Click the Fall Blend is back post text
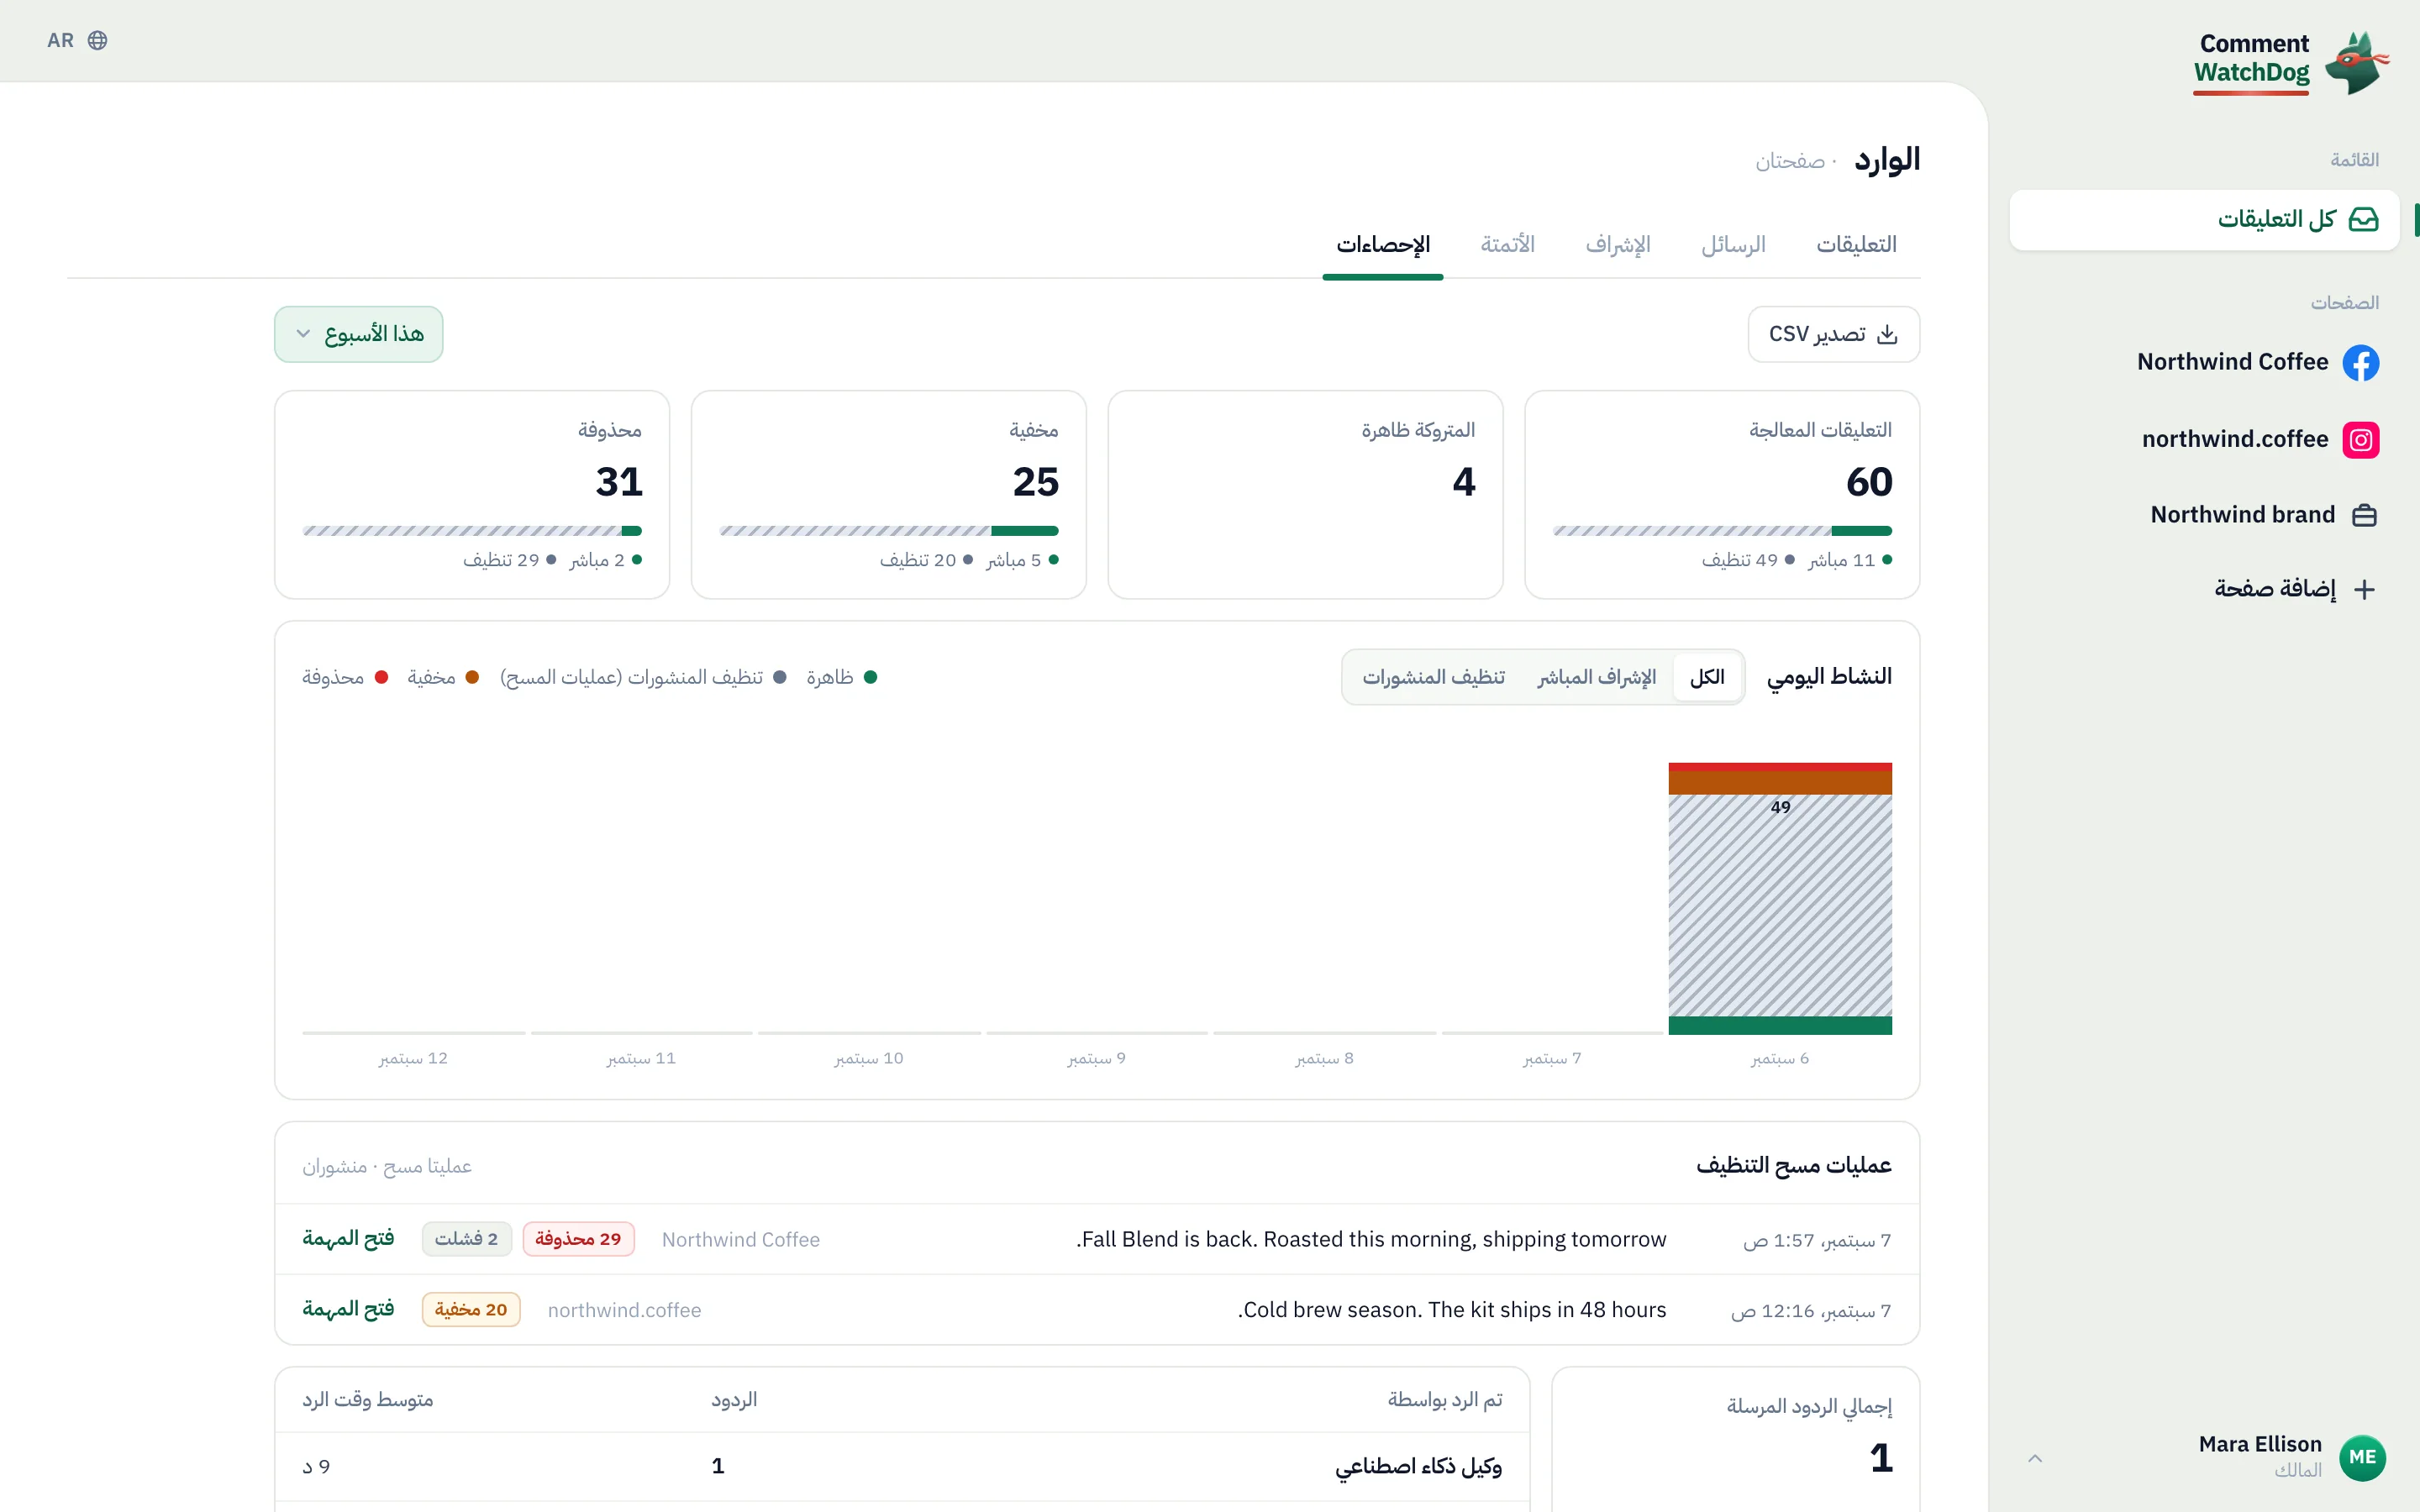 tap(1371, 1240)
